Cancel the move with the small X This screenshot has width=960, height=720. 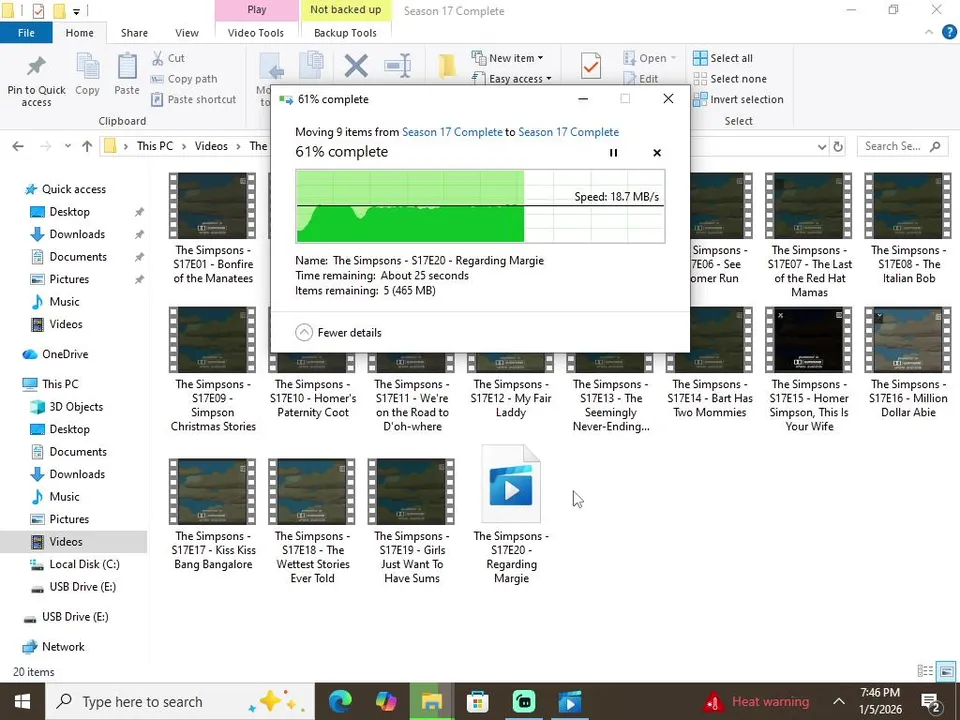pos(657,153)
